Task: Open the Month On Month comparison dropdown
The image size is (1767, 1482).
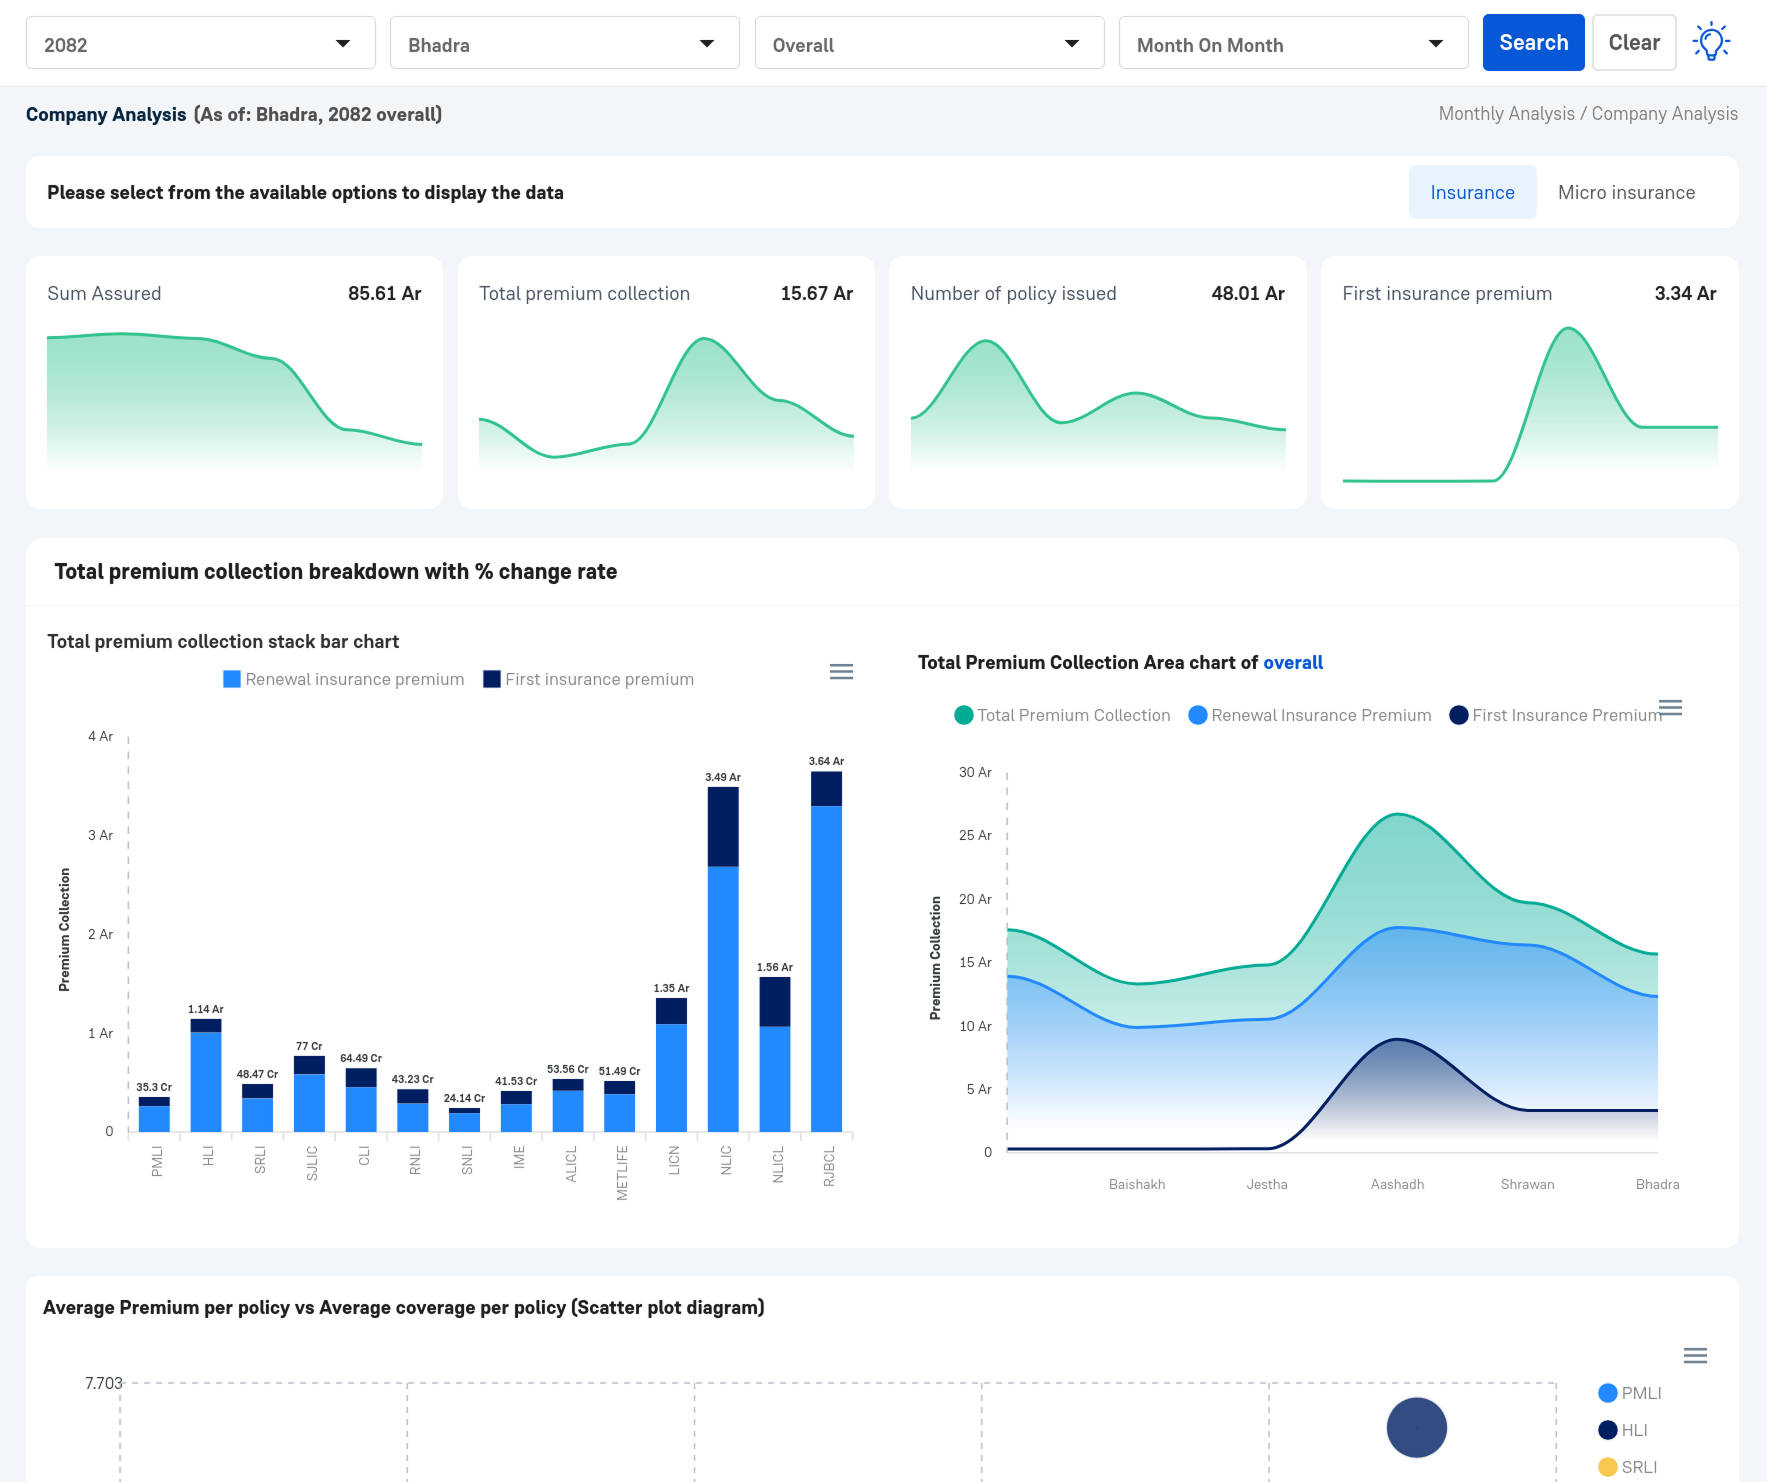Action: click(x=1292, y=42)
